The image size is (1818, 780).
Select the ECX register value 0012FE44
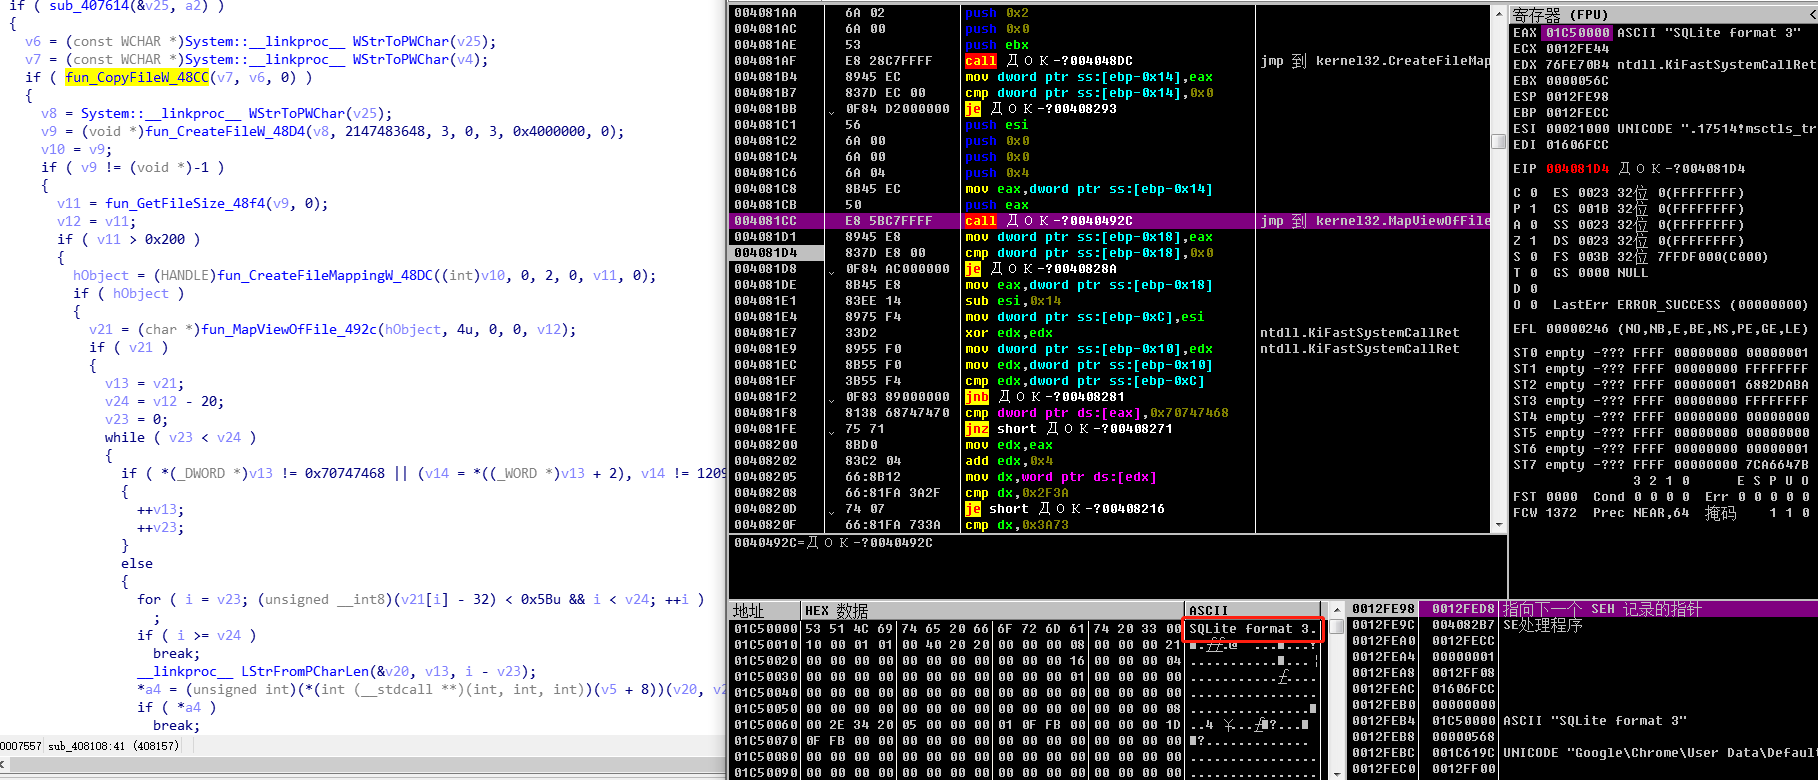tap(1577, 49)
